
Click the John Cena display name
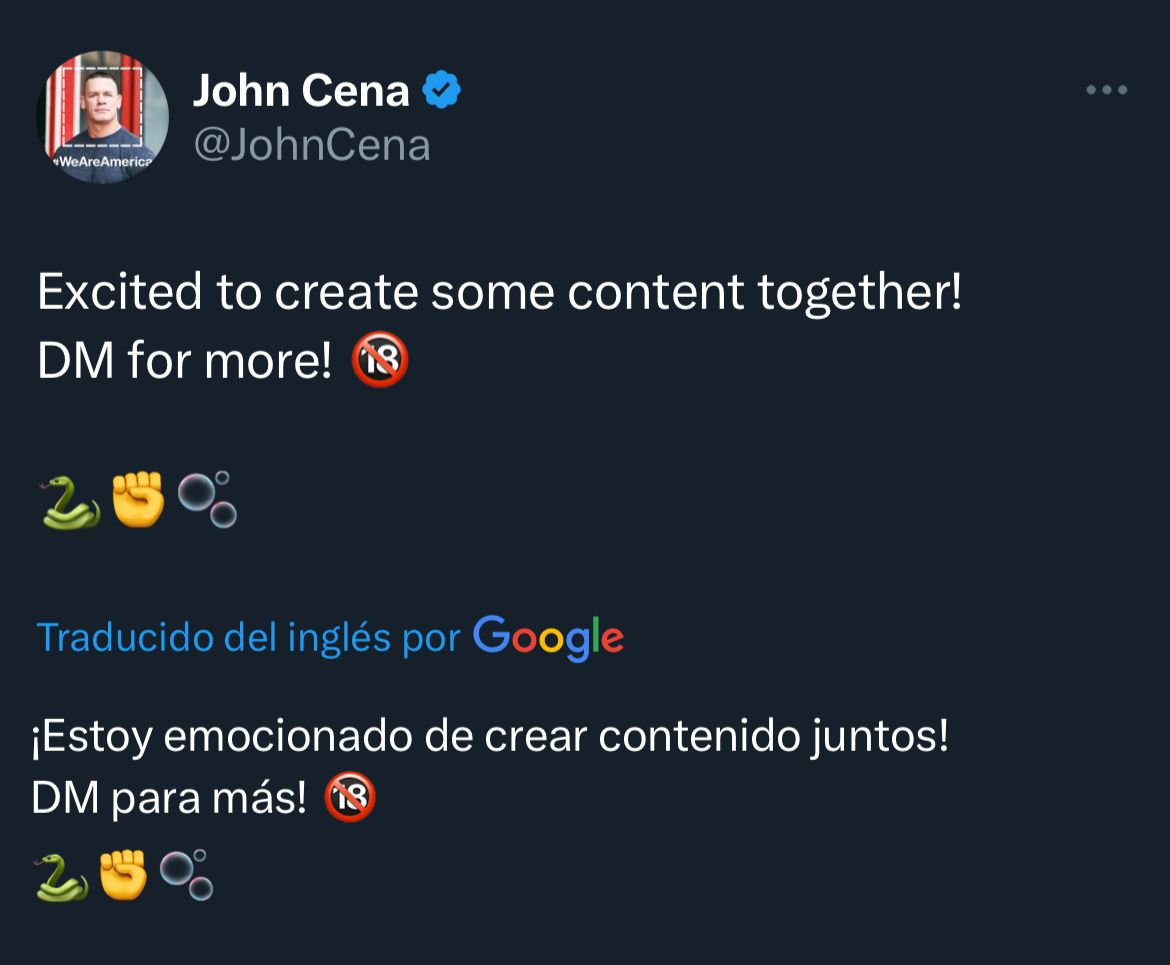point(300,89)
